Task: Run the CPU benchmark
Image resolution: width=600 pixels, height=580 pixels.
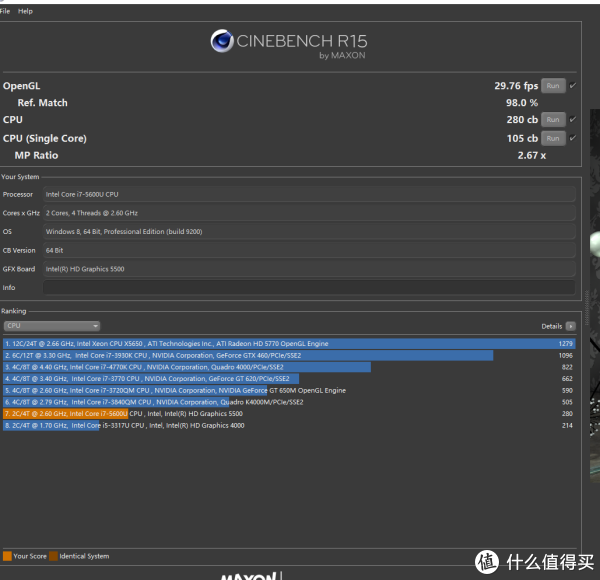Action: 553,120
